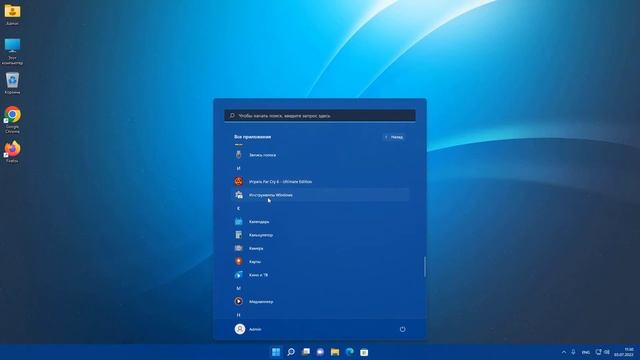Open Этот компьютер desktop icon
Viewport: 640px width, 360px height.
pyautogui.click(x=12, y=51)
